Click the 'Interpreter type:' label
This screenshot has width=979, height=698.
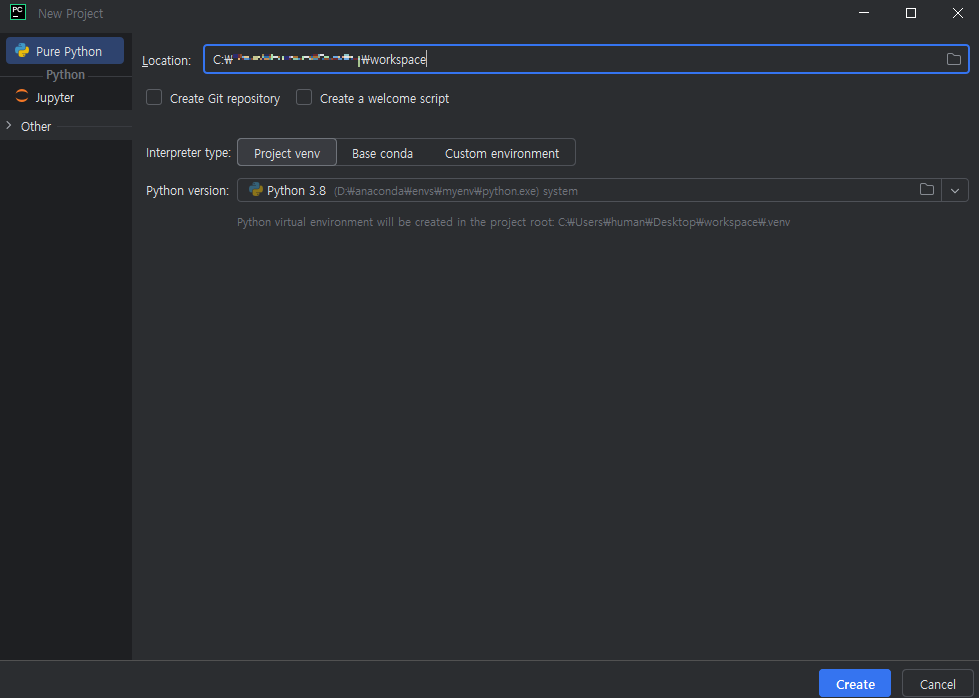point(188,153)
